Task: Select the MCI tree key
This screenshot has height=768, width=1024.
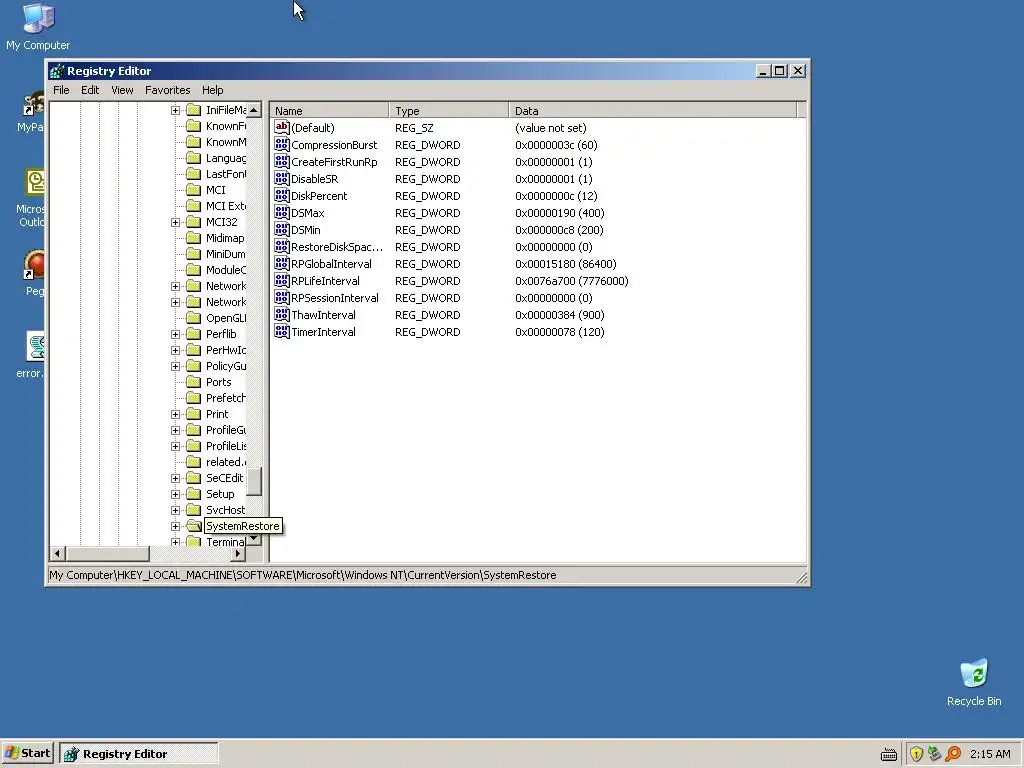Action: coord(216,190)
